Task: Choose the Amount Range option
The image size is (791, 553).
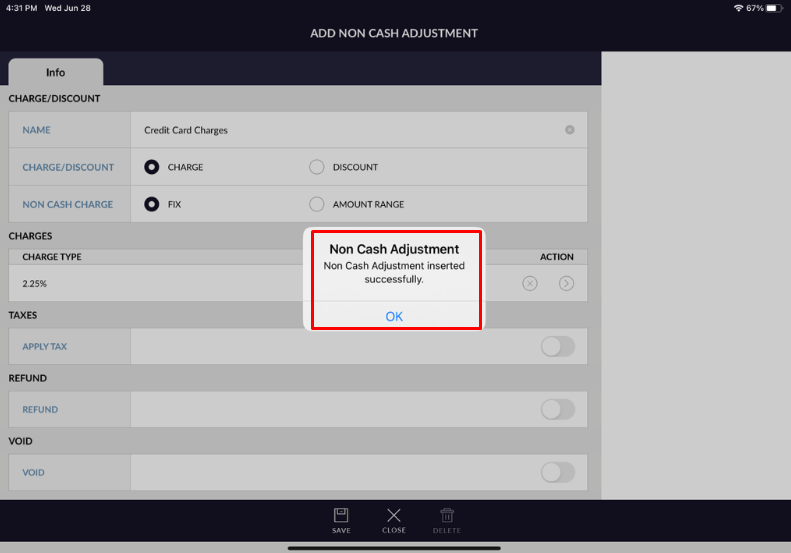Action: click(317, 204)
